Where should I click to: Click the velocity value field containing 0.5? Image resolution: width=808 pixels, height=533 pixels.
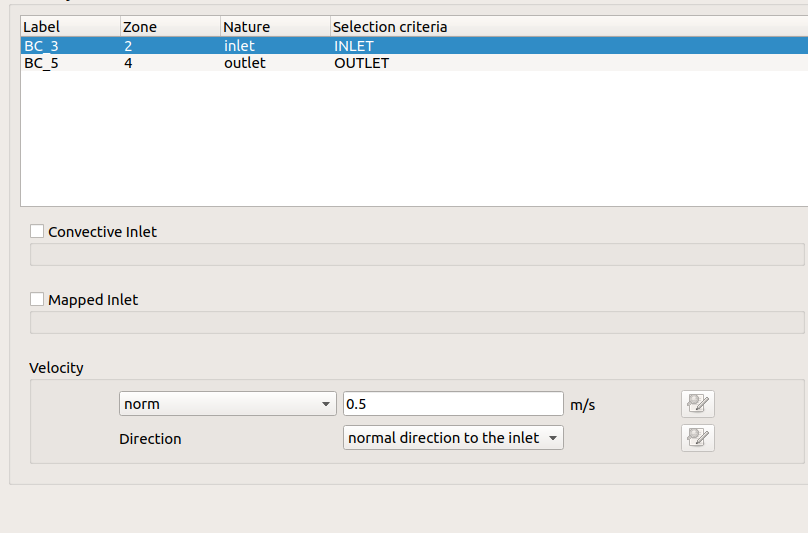coord(452,404)
